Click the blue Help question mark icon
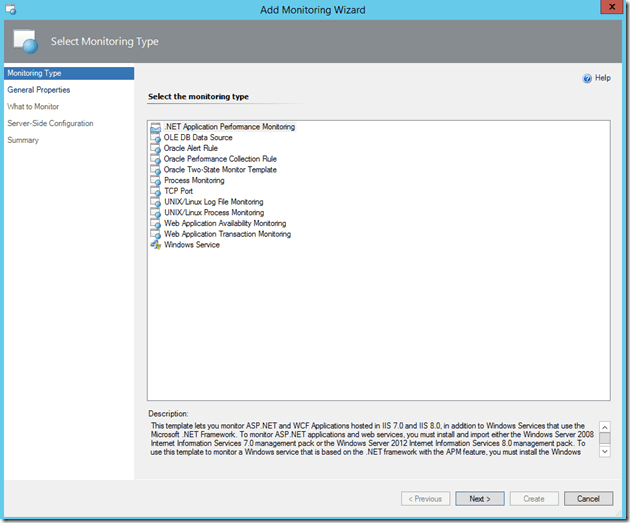 pyautogui.click(x=586, y=78)
